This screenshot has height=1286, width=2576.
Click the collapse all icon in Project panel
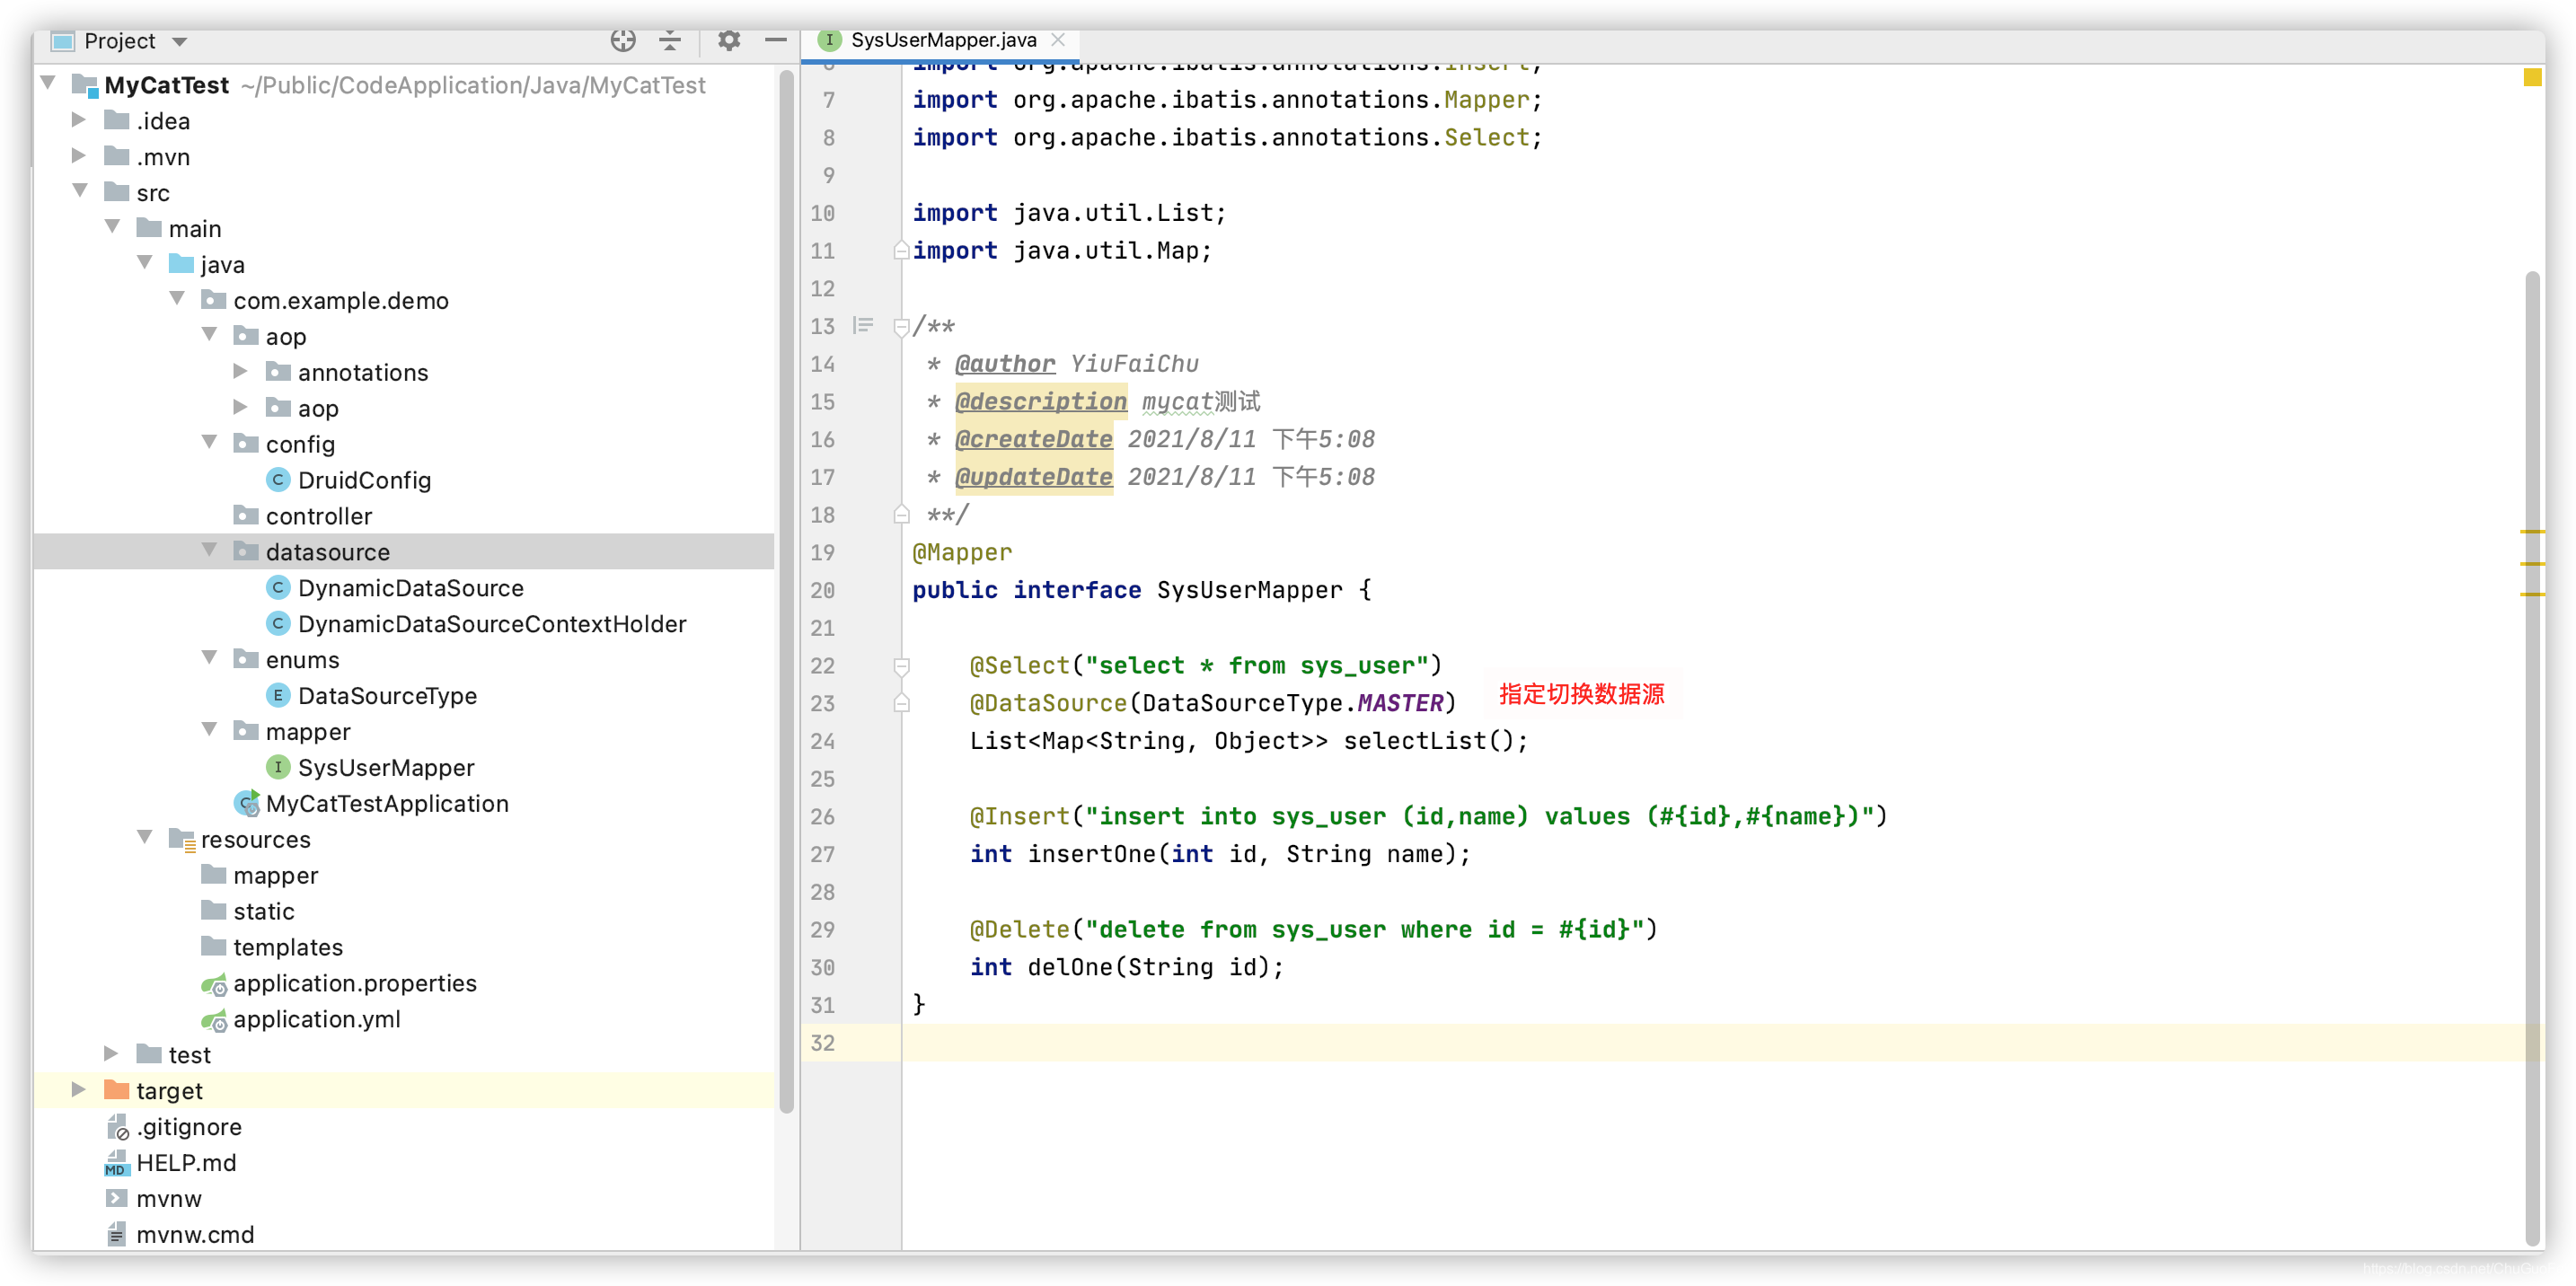[670, 40]
